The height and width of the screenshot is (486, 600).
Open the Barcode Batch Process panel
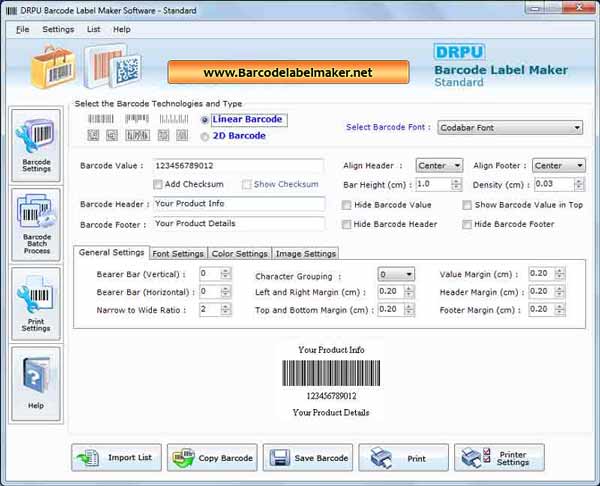tap(36, 224)
